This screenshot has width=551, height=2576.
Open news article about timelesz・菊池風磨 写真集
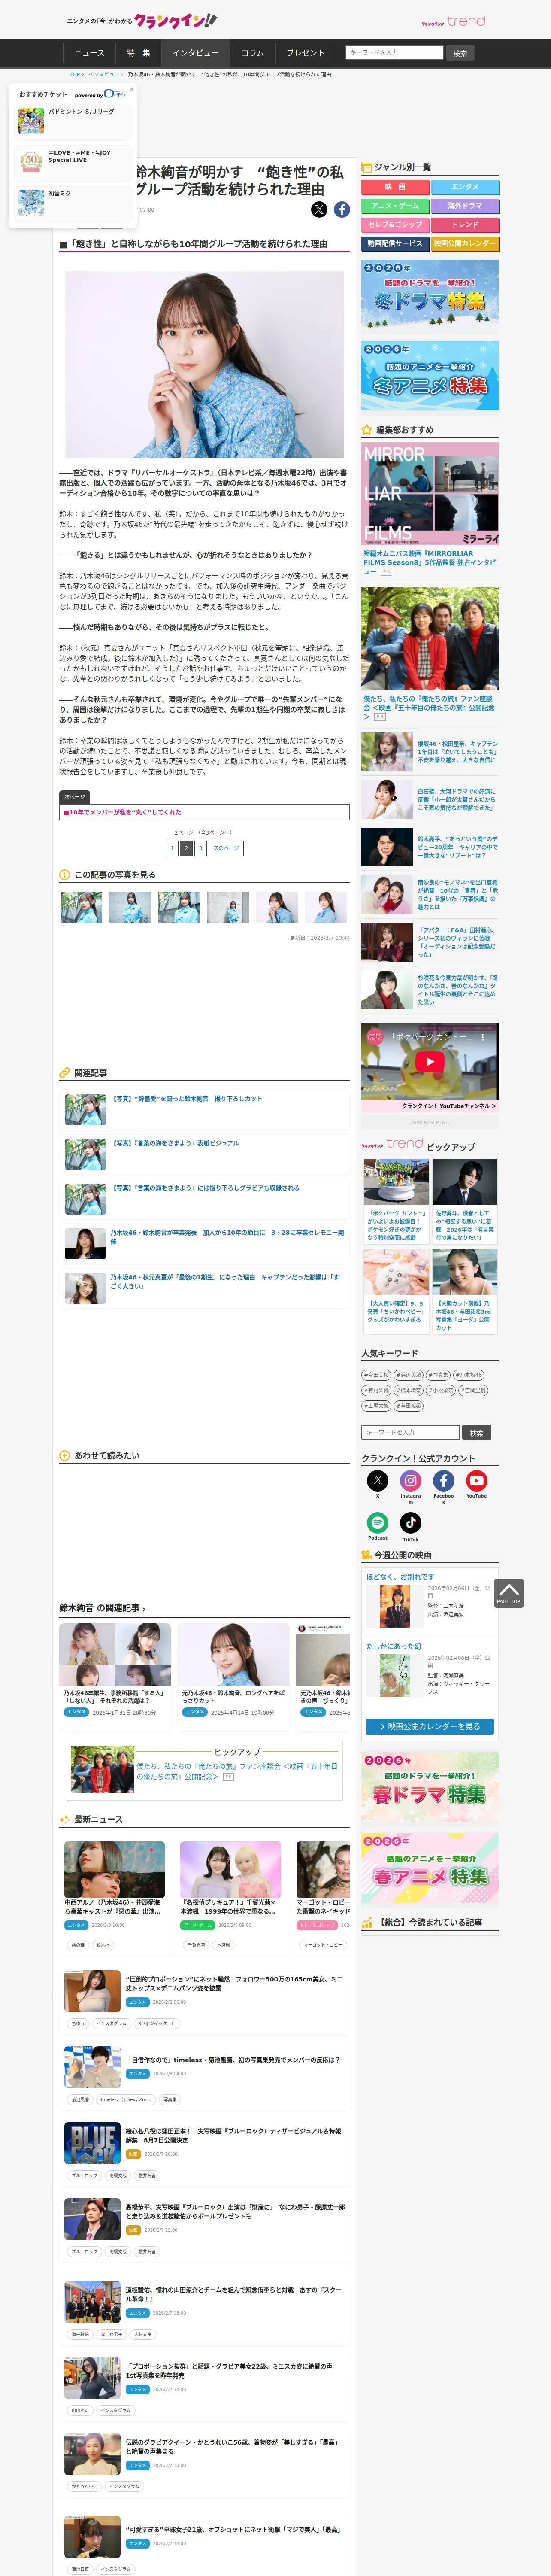coord(232,2059)
